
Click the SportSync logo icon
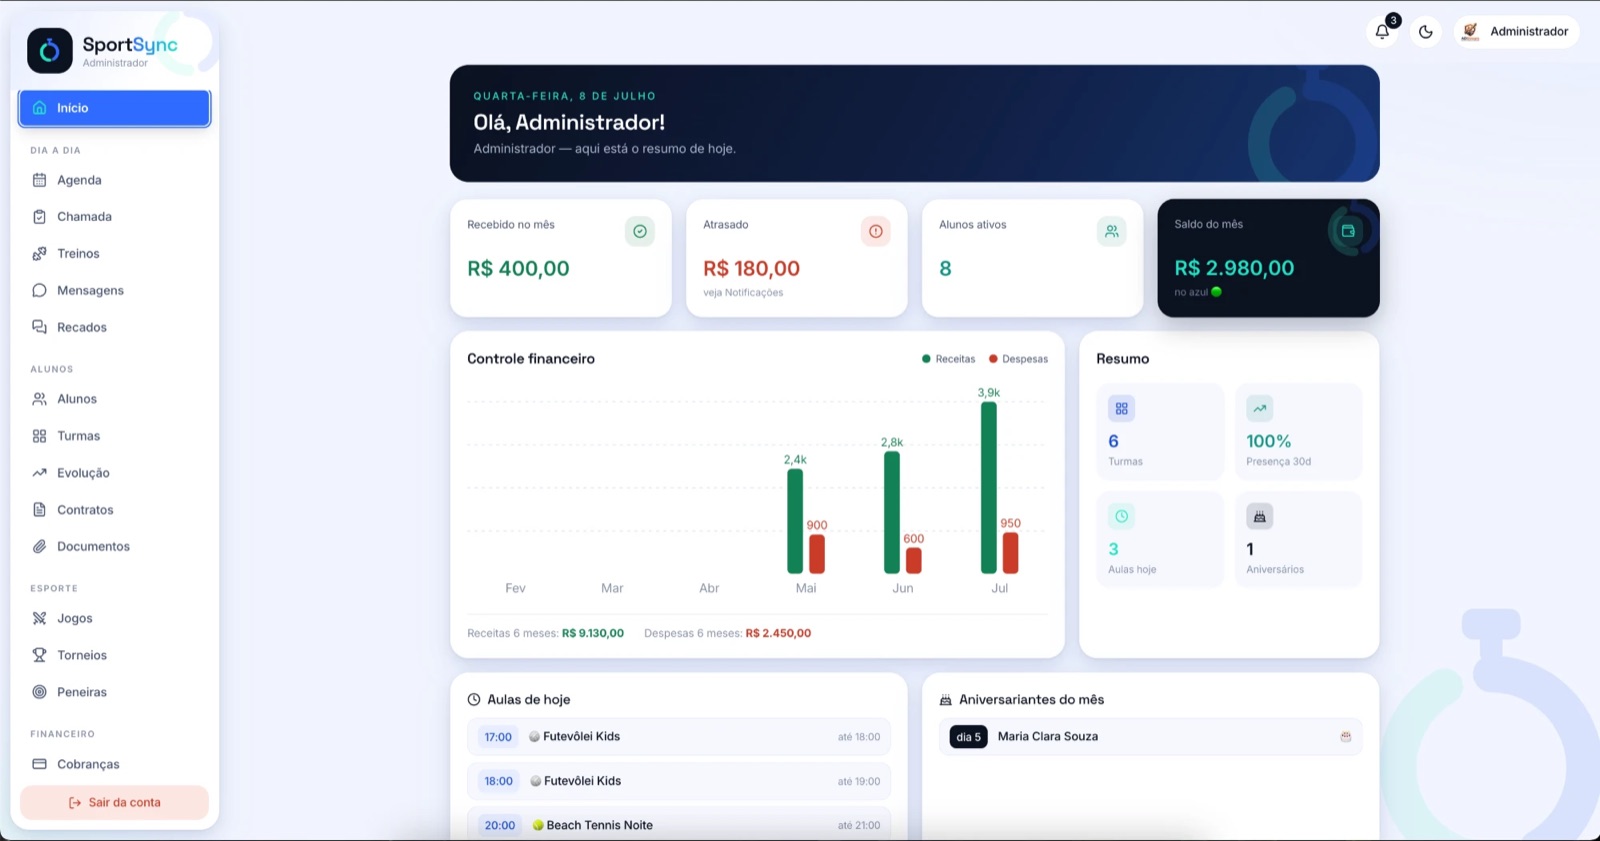[x=50, y=50]
